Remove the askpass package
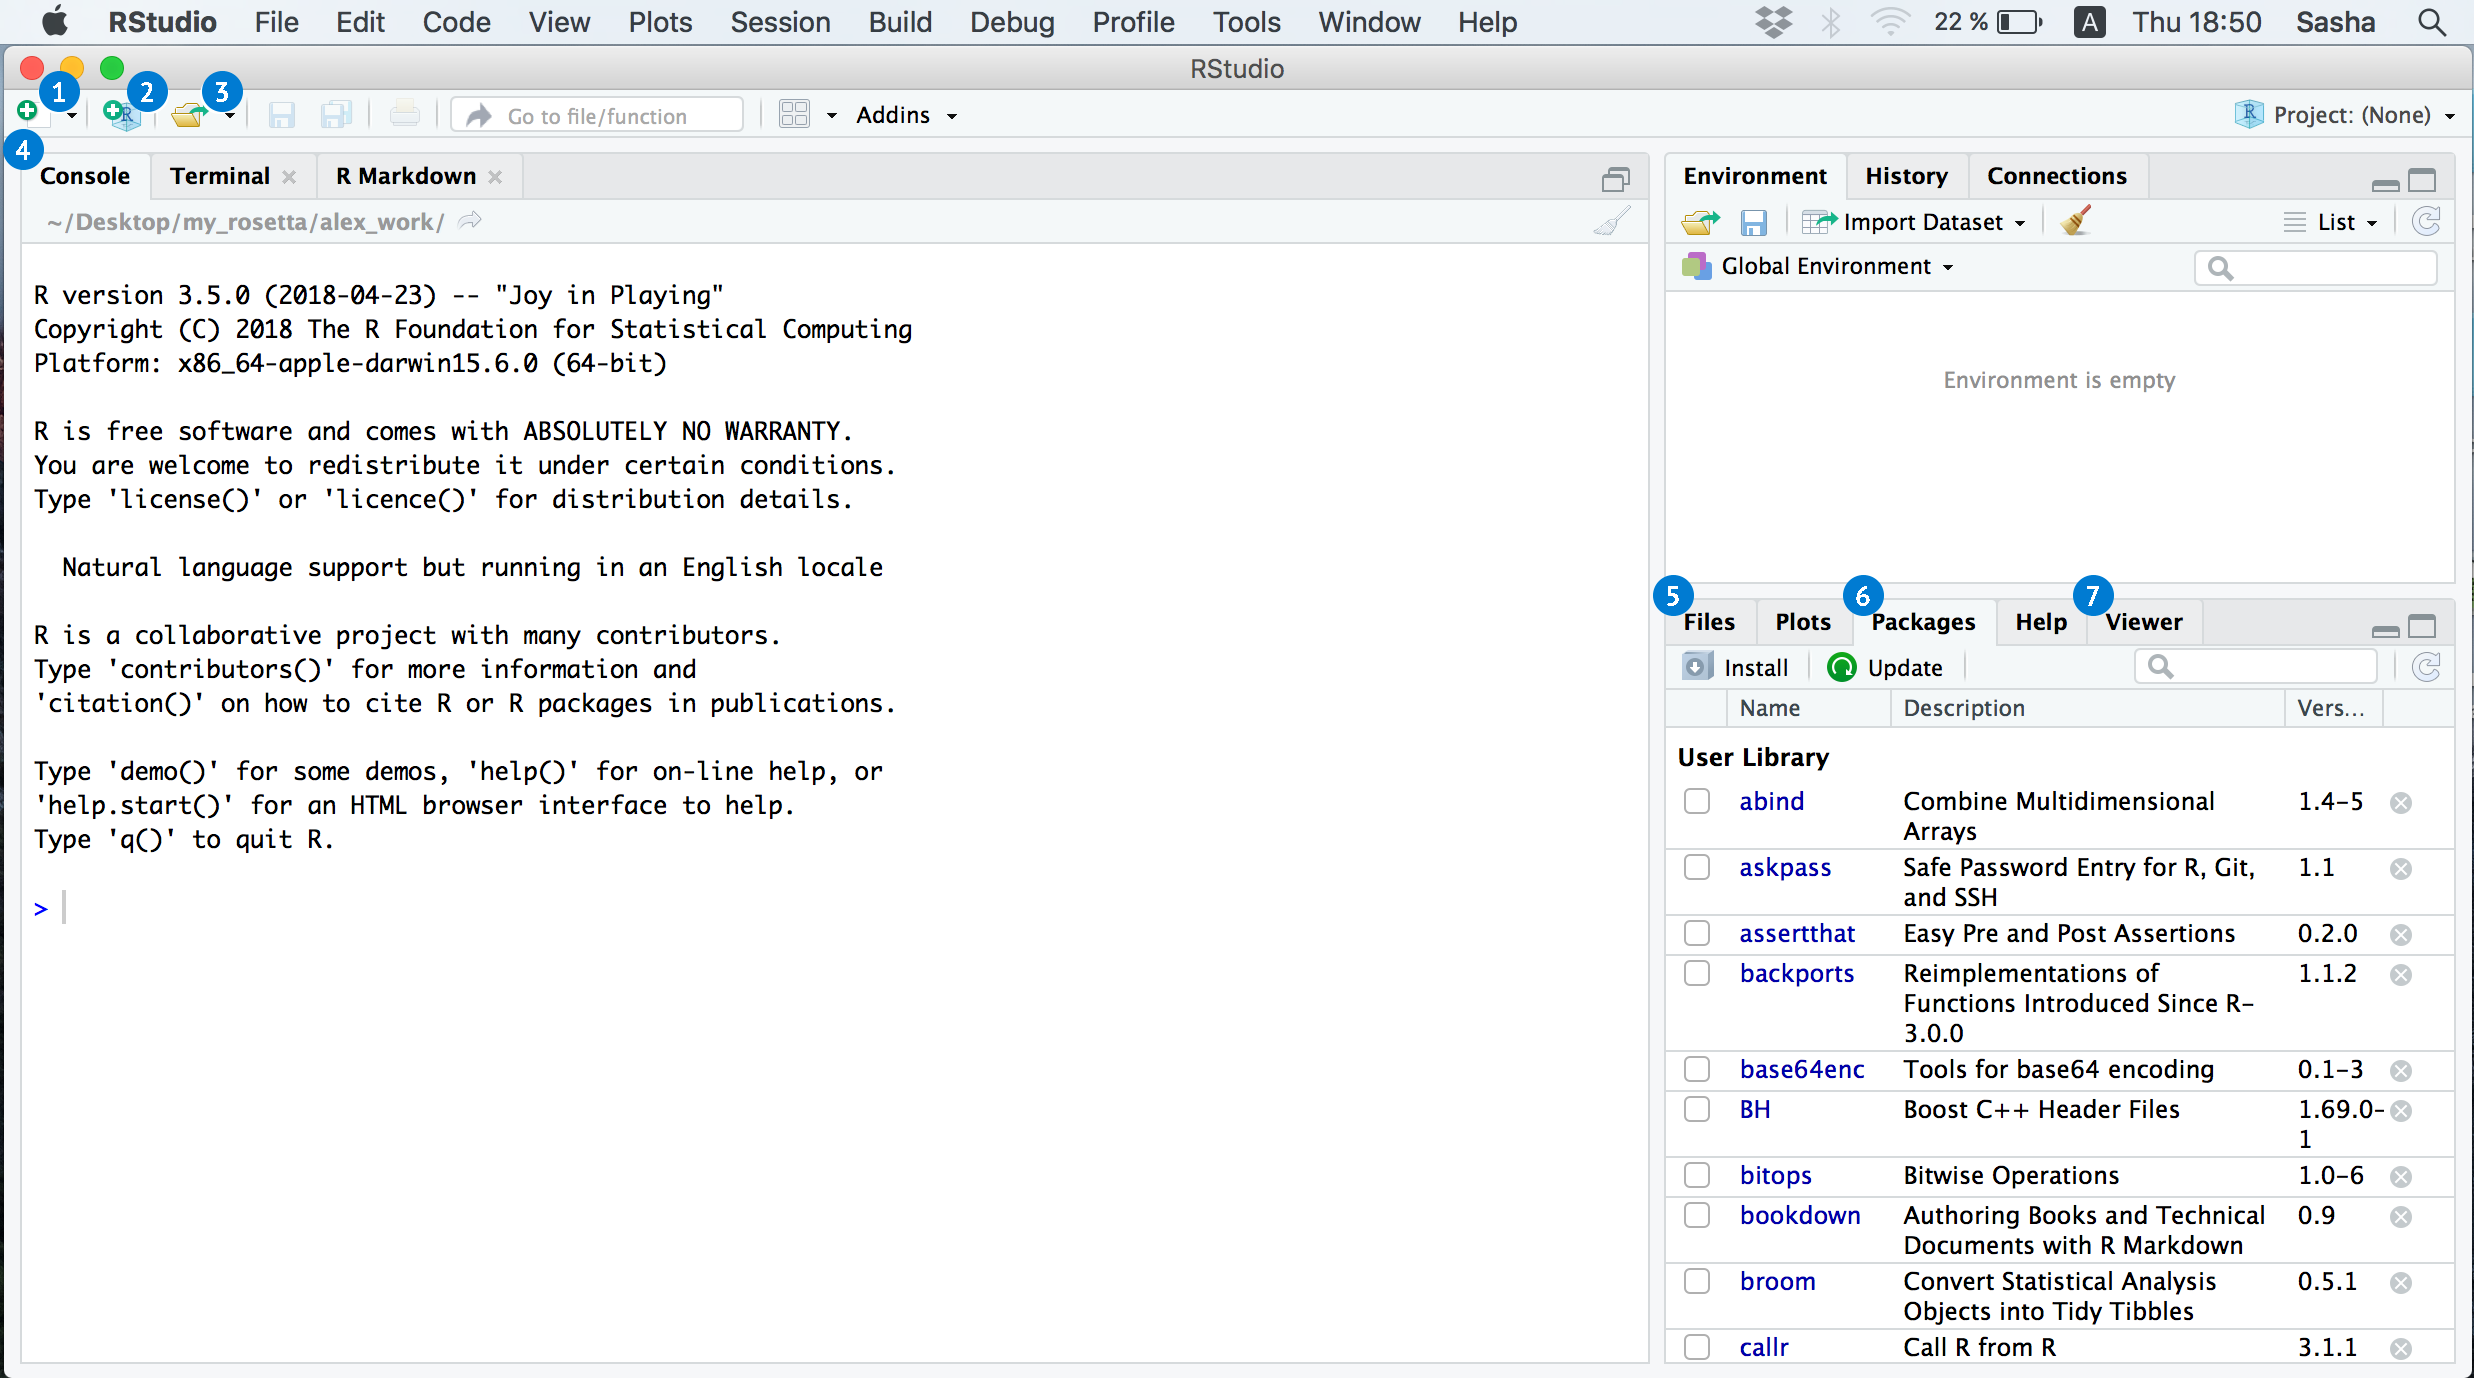The width and height of the screenshot is (2474, 1378). click(2401, 869)
